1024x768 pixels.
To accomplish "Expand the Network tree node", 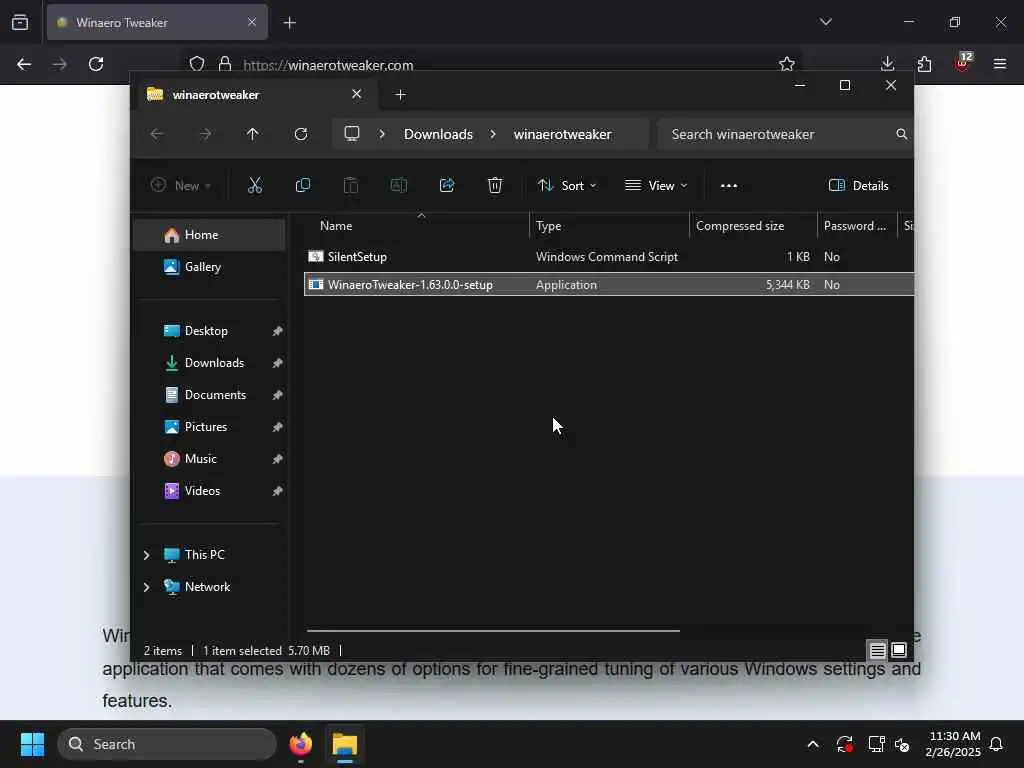I will click(146, 586).
